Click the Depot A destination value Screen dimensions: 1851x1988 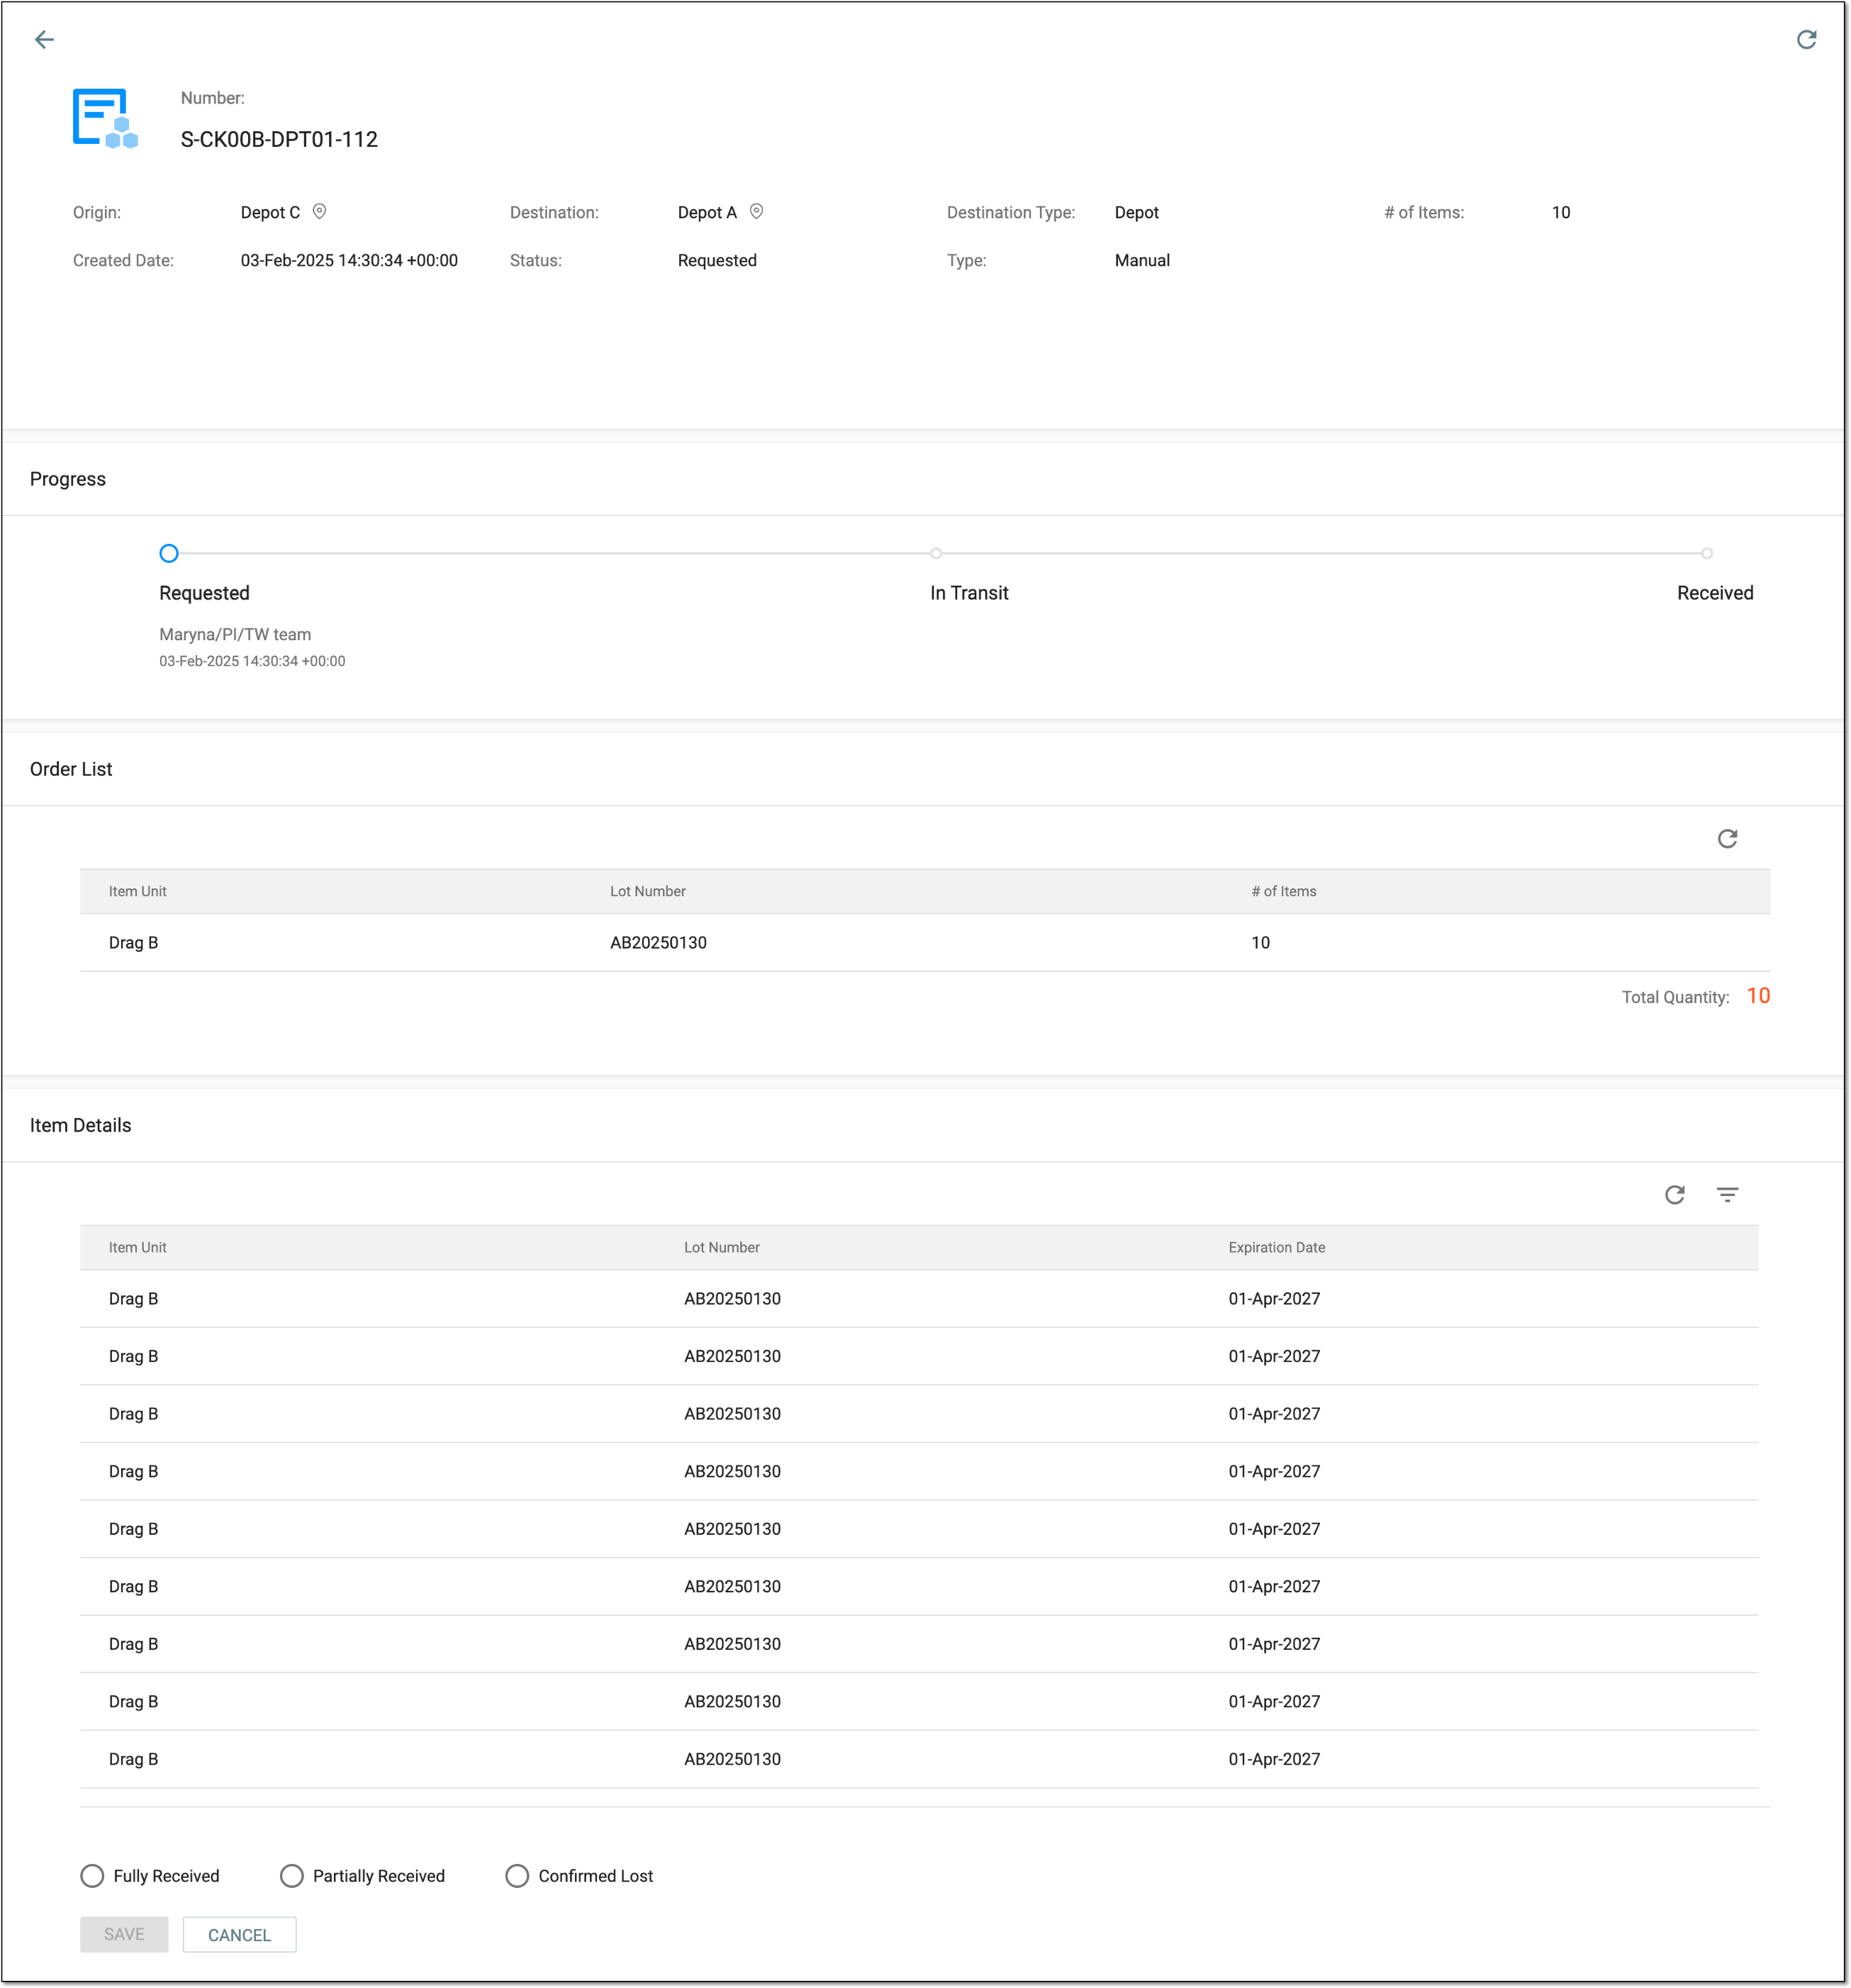[x=707, y=212]
